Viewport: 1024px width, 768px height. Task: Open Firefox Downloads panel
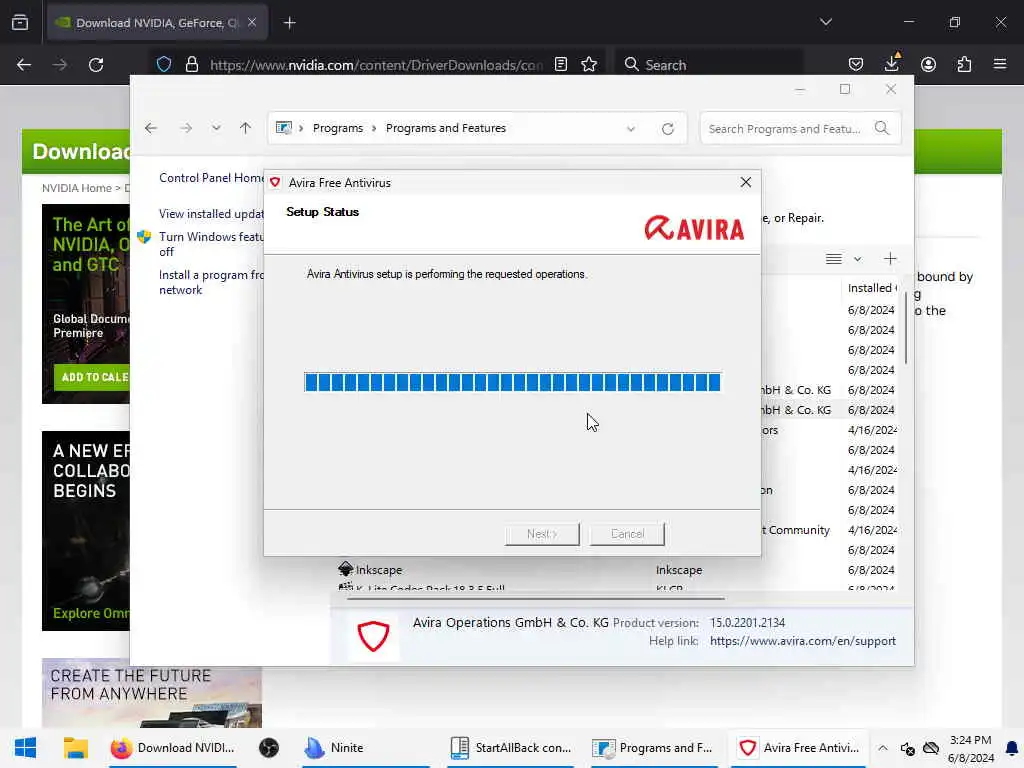point(891,63)
